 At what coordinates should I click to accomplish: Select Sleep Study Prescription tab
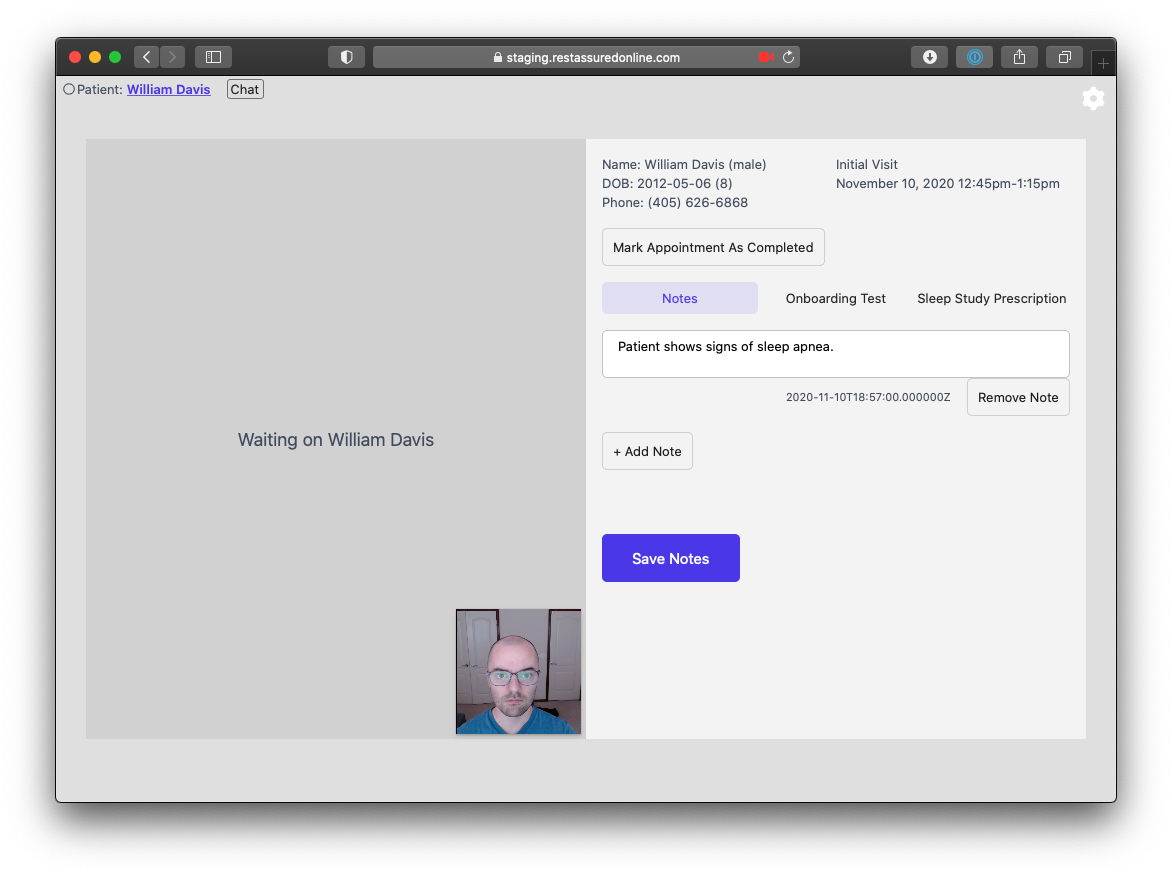pyautogui.click(x=991, y=298)
